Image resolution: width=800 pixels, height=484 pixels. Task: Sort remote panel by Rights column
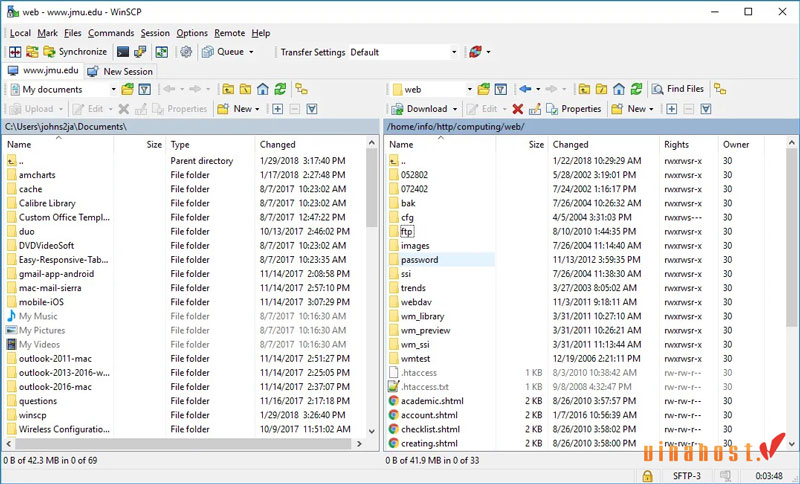coord(688,145)
